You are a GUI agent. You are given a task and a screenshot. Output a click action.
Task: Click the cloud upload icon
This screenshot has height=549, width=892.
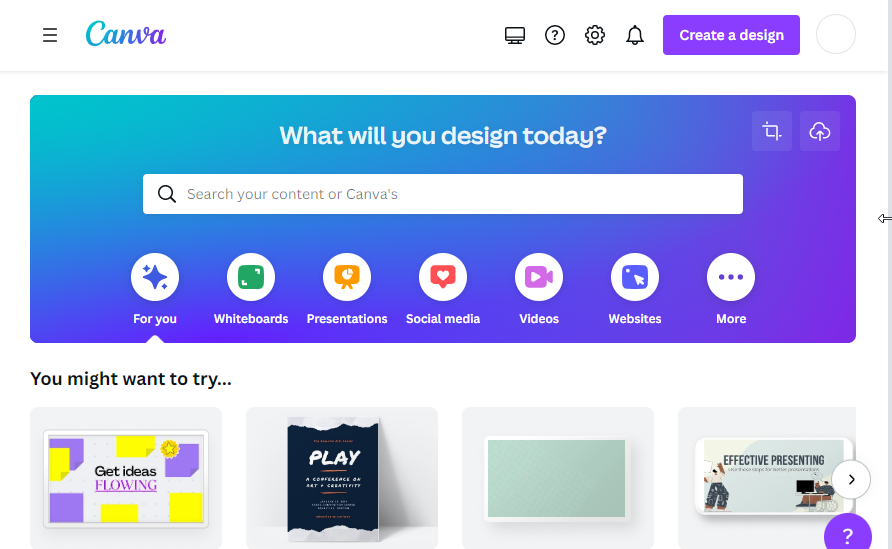(x=820, y=131)
